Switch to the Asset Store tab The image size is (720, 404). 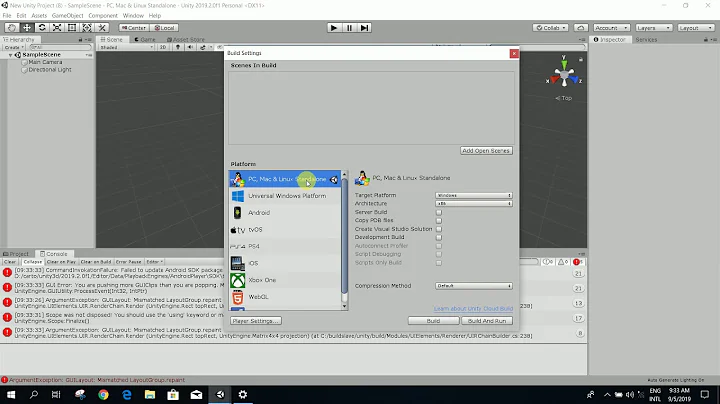186,39
